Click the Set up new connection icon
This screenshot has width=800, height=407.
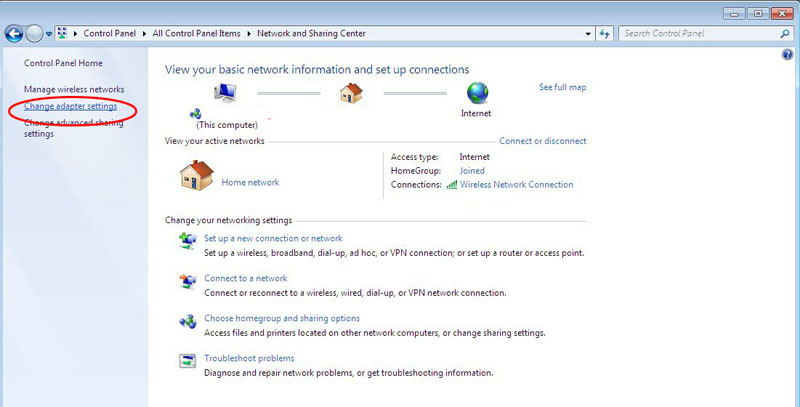(187, 241)
